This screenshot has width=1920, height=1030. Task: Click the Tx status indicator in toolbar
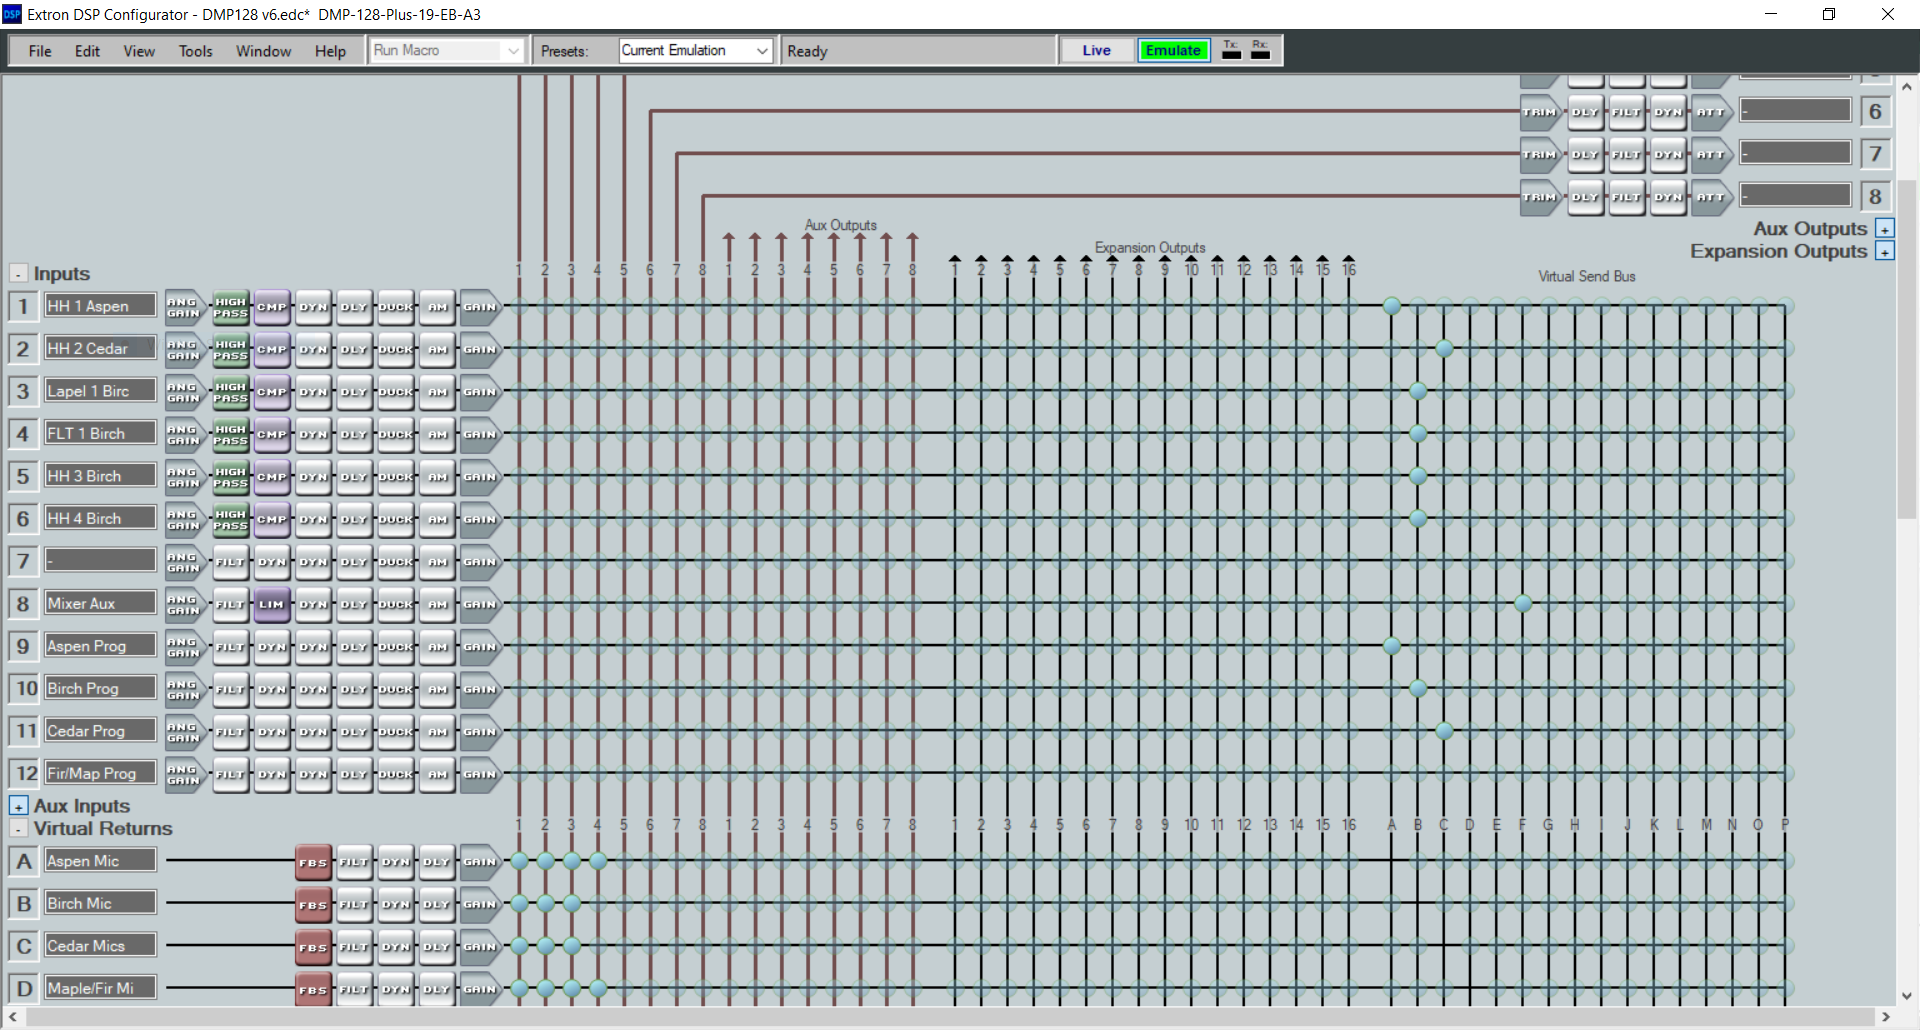click(1232, 50)
